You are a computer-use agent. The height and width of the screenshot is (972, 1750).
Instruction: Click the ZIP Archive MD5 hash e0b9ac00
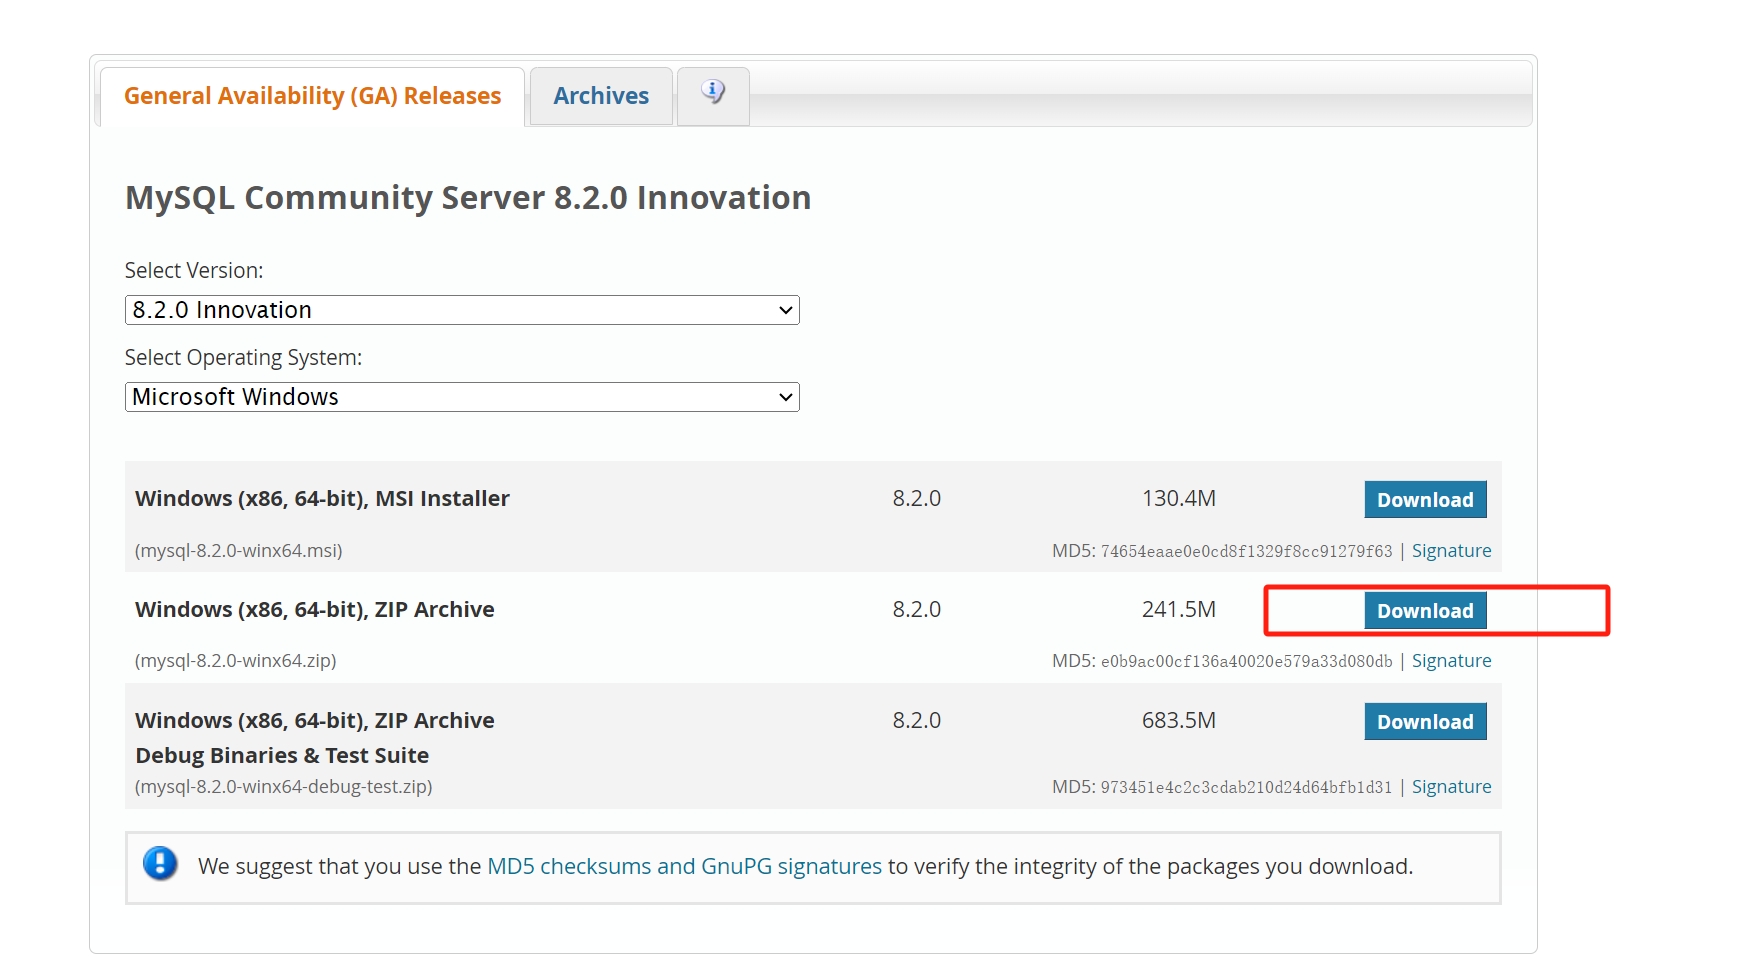[1246, 662]
